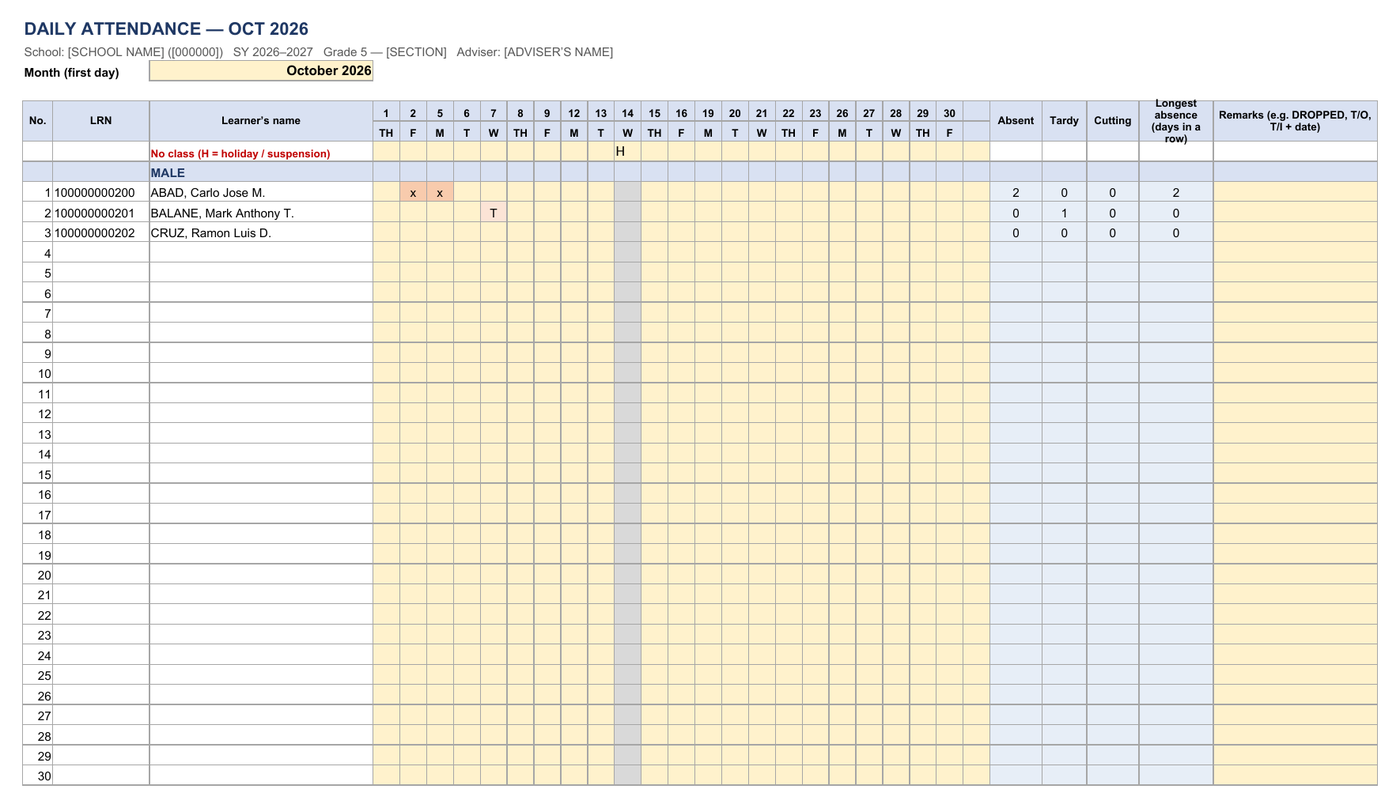
Task: Click the day 30 date header
Action: pos(949,113)
